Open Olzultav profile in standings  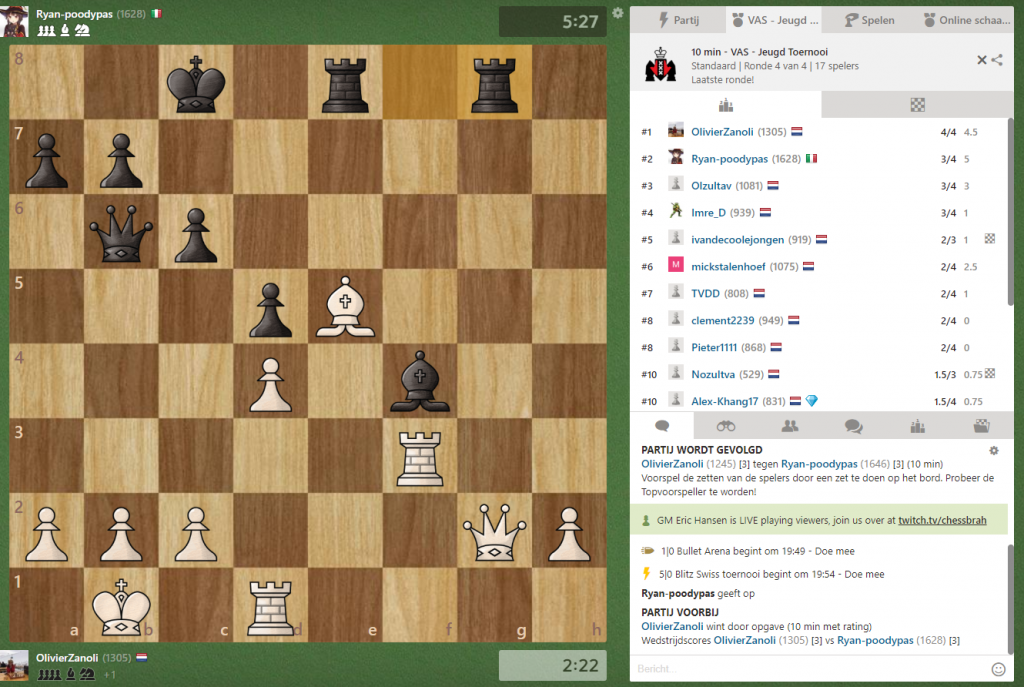tap(711, 186)
